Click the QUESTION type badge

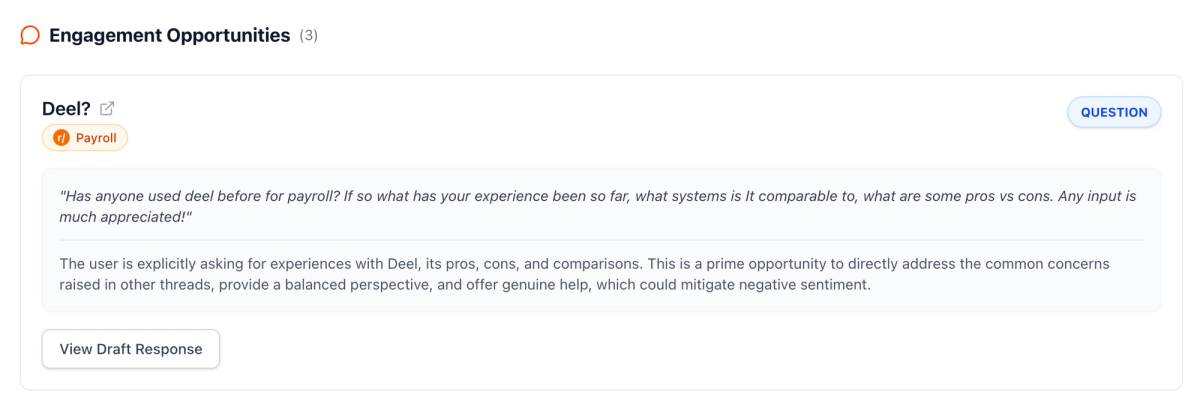click(x=1114, y=113)
